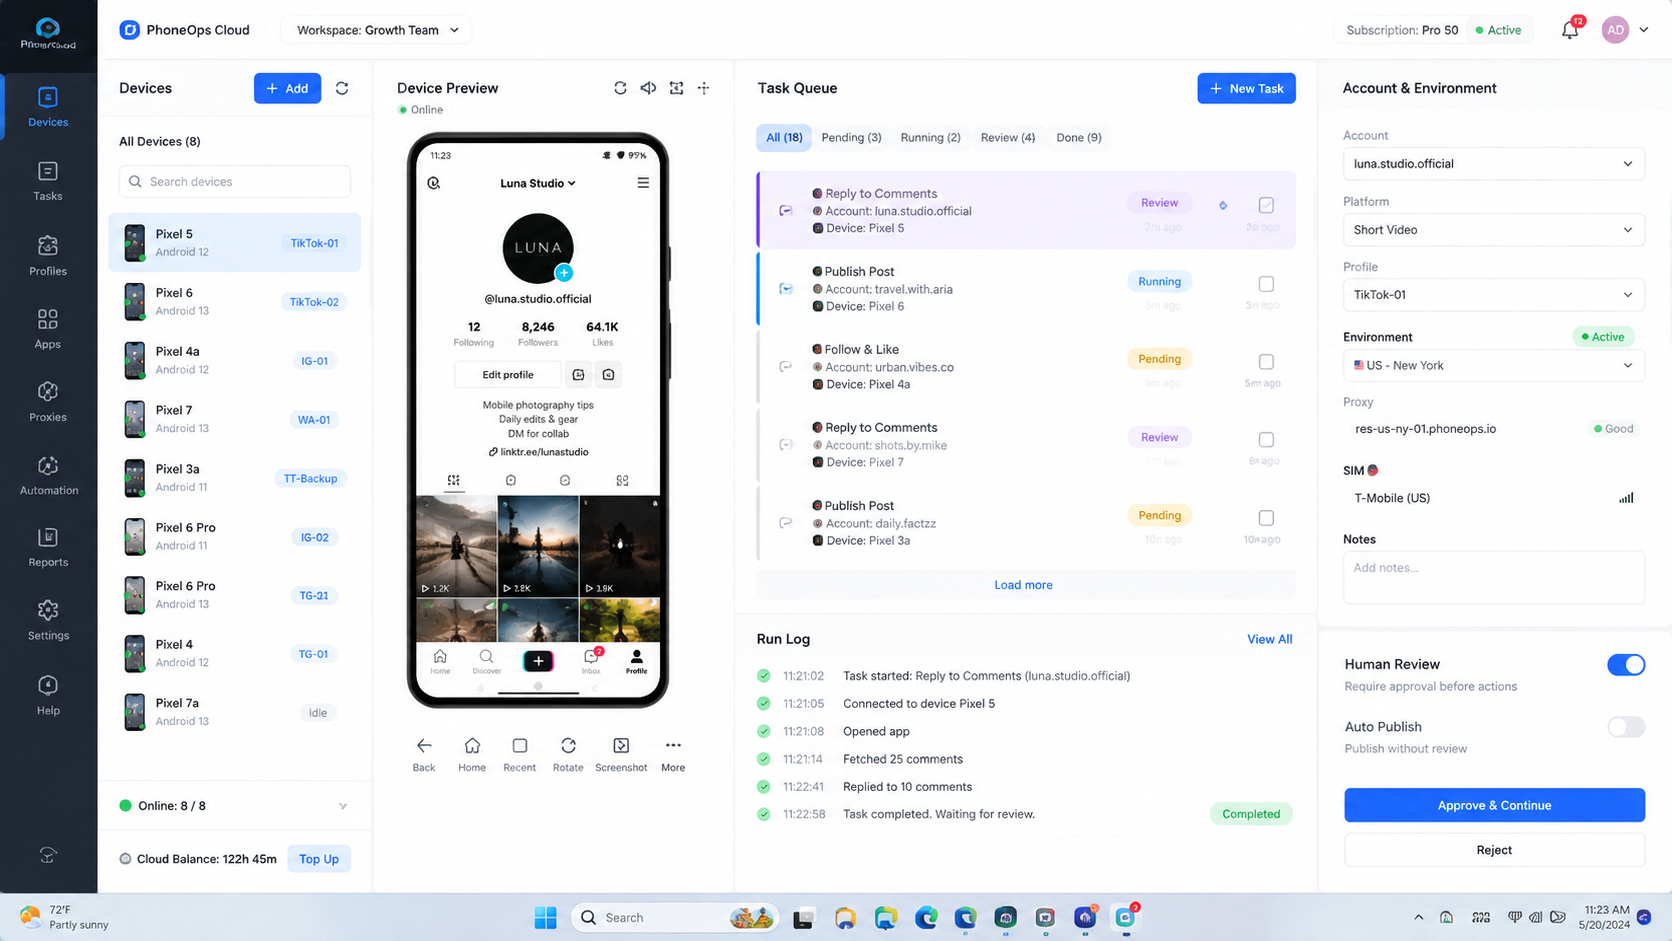Open View All run log link
The image size is (1672, 941).
click(x=1269, y=639)
